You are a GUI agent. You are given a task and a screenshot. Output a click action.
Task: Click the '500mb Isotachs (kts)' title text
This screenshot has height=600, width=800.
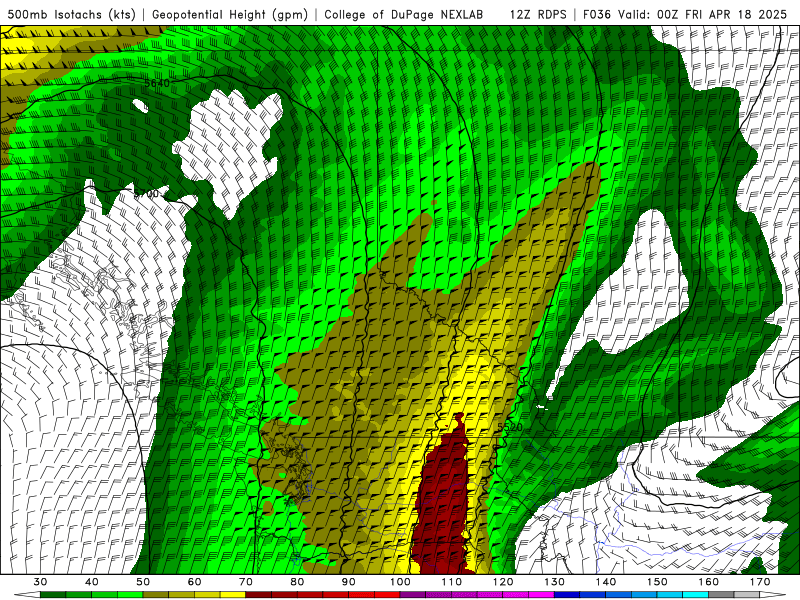[x=71, y=15]
